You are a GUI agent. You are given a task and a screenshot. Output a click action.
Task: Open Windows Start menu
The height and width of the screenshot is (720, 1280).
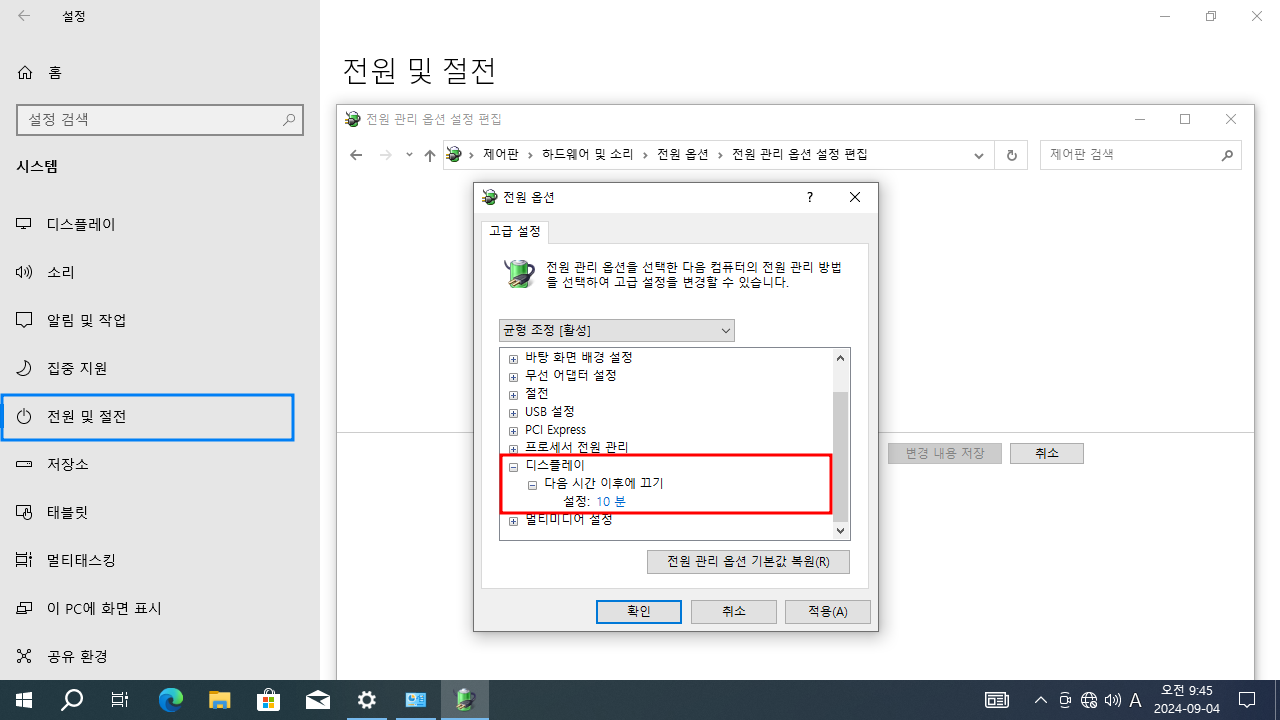click(x=24, y=700)
